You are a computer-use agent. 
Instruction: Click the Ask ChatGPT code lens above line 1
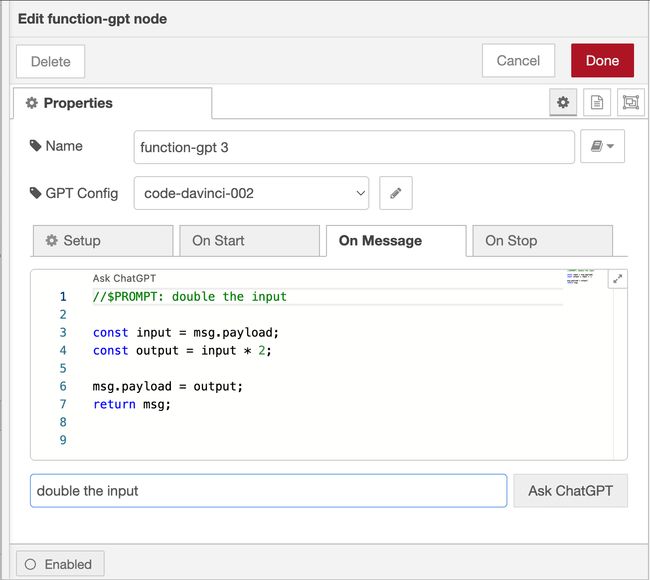point(124,278)
